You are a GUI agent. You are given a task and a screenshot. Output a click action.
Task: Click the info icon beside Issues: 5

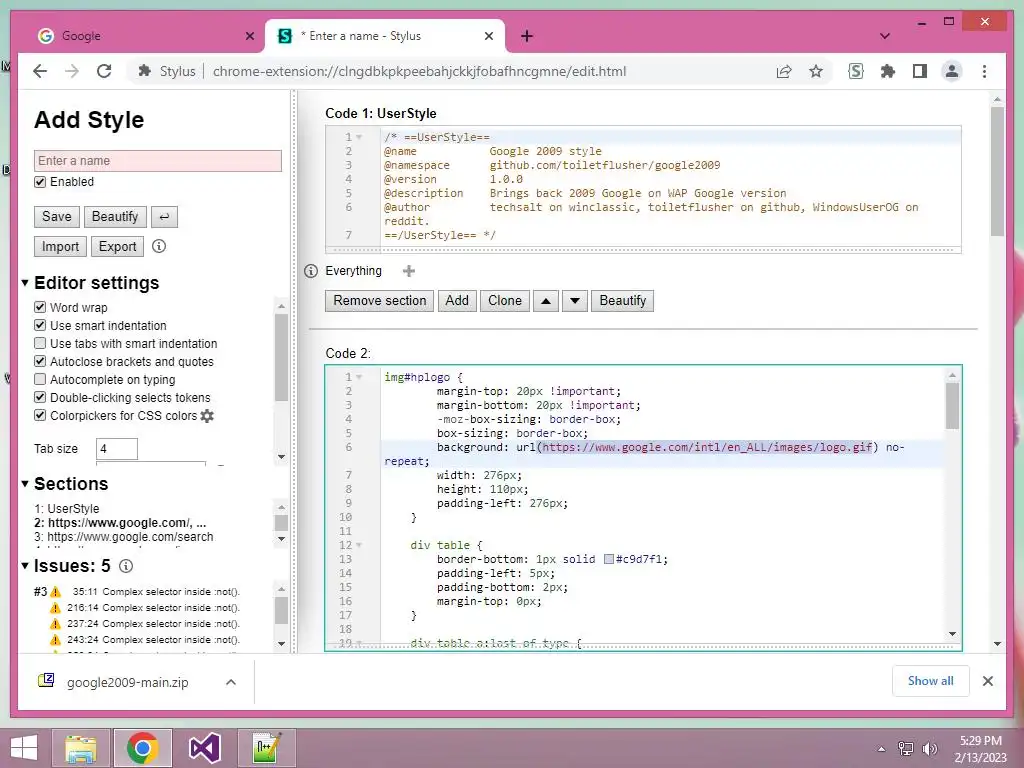pos(126,566)
